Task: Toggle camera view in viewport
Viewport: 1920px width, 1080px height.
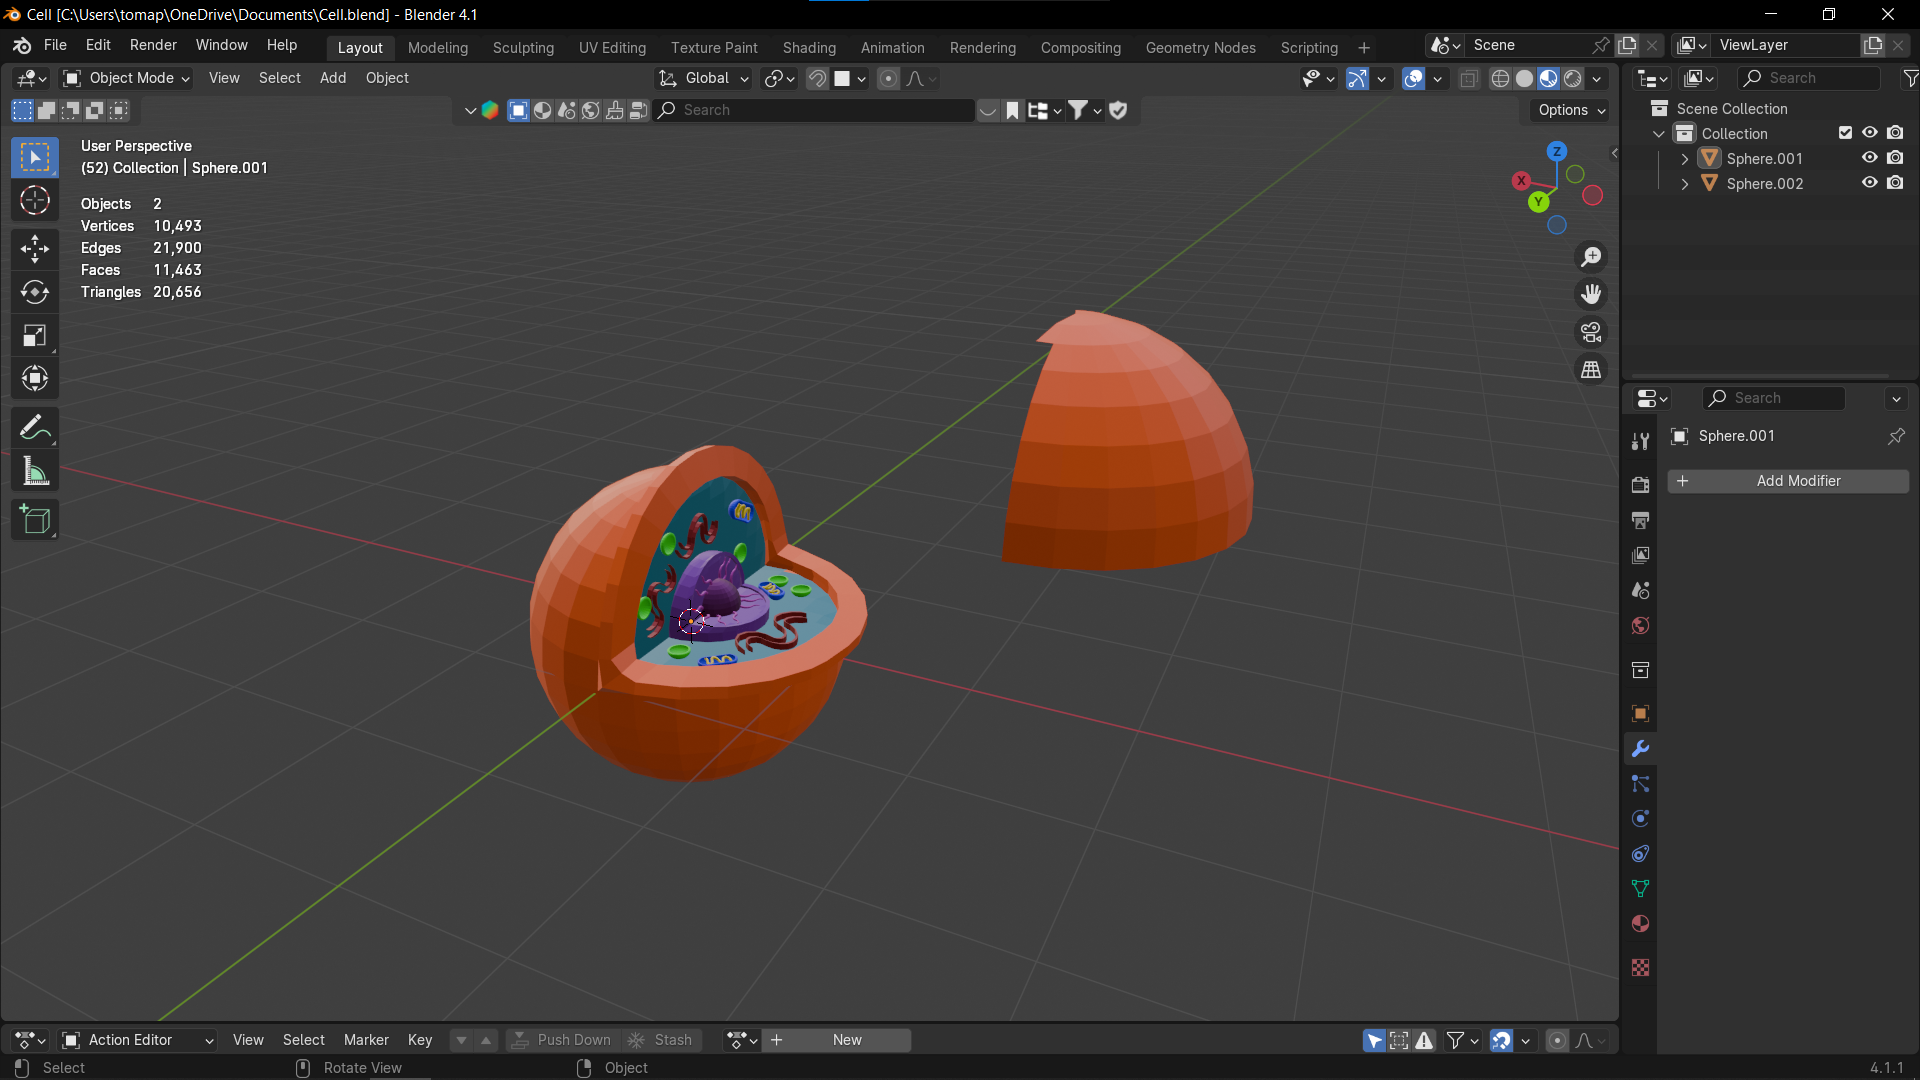Action: point(1591,332)
